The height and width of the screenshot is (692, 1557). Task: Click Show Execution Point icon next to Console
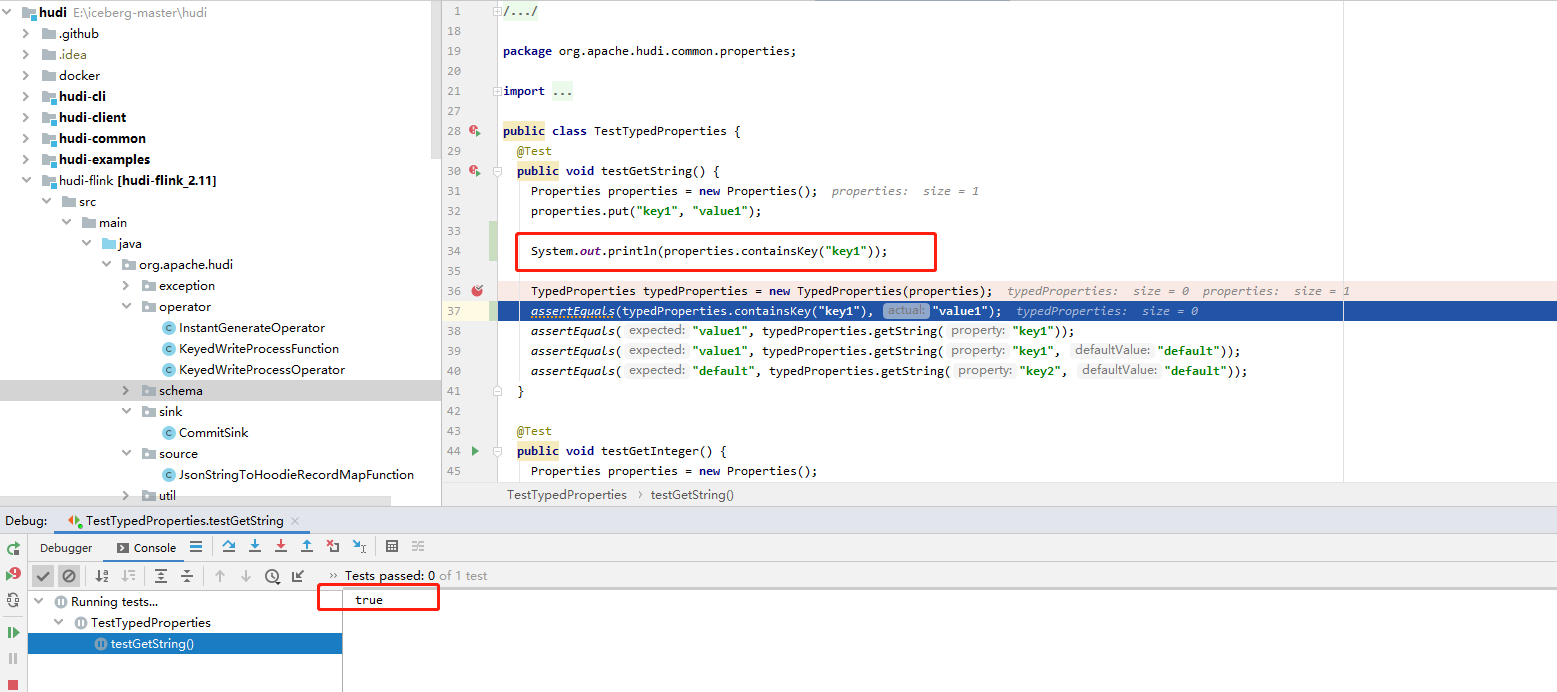(196, 547)
